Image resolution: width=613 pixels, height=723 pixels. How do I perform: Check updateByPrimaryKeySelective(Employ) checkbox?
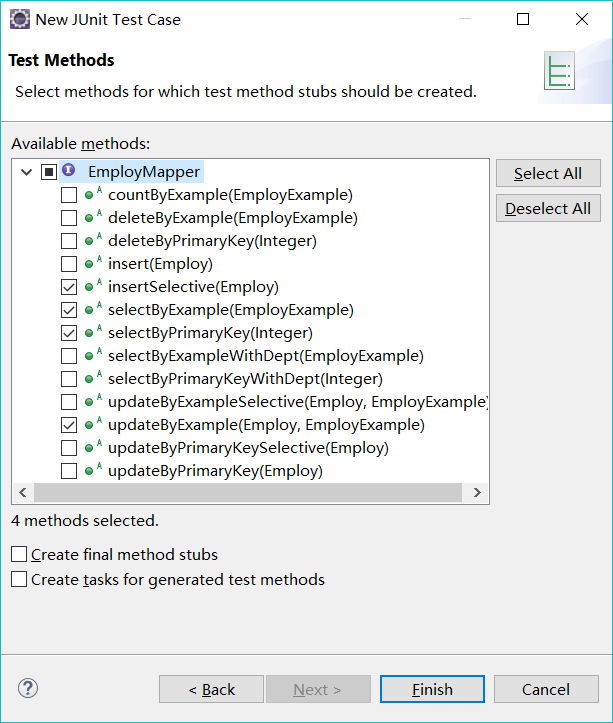click(x=69, y=448)
